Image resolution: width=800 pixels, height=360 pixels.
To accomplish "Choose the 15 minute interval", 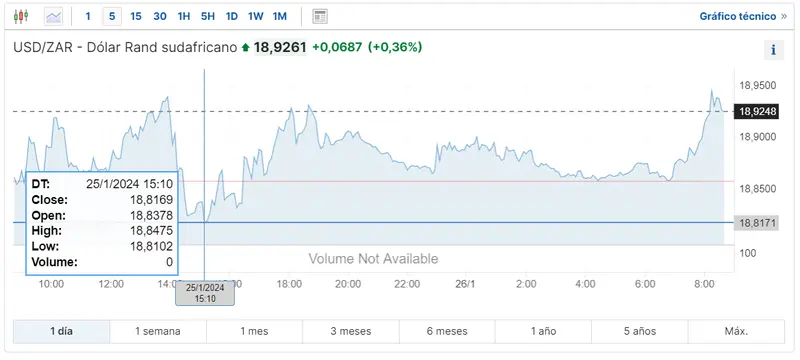I will pos(136,16).
